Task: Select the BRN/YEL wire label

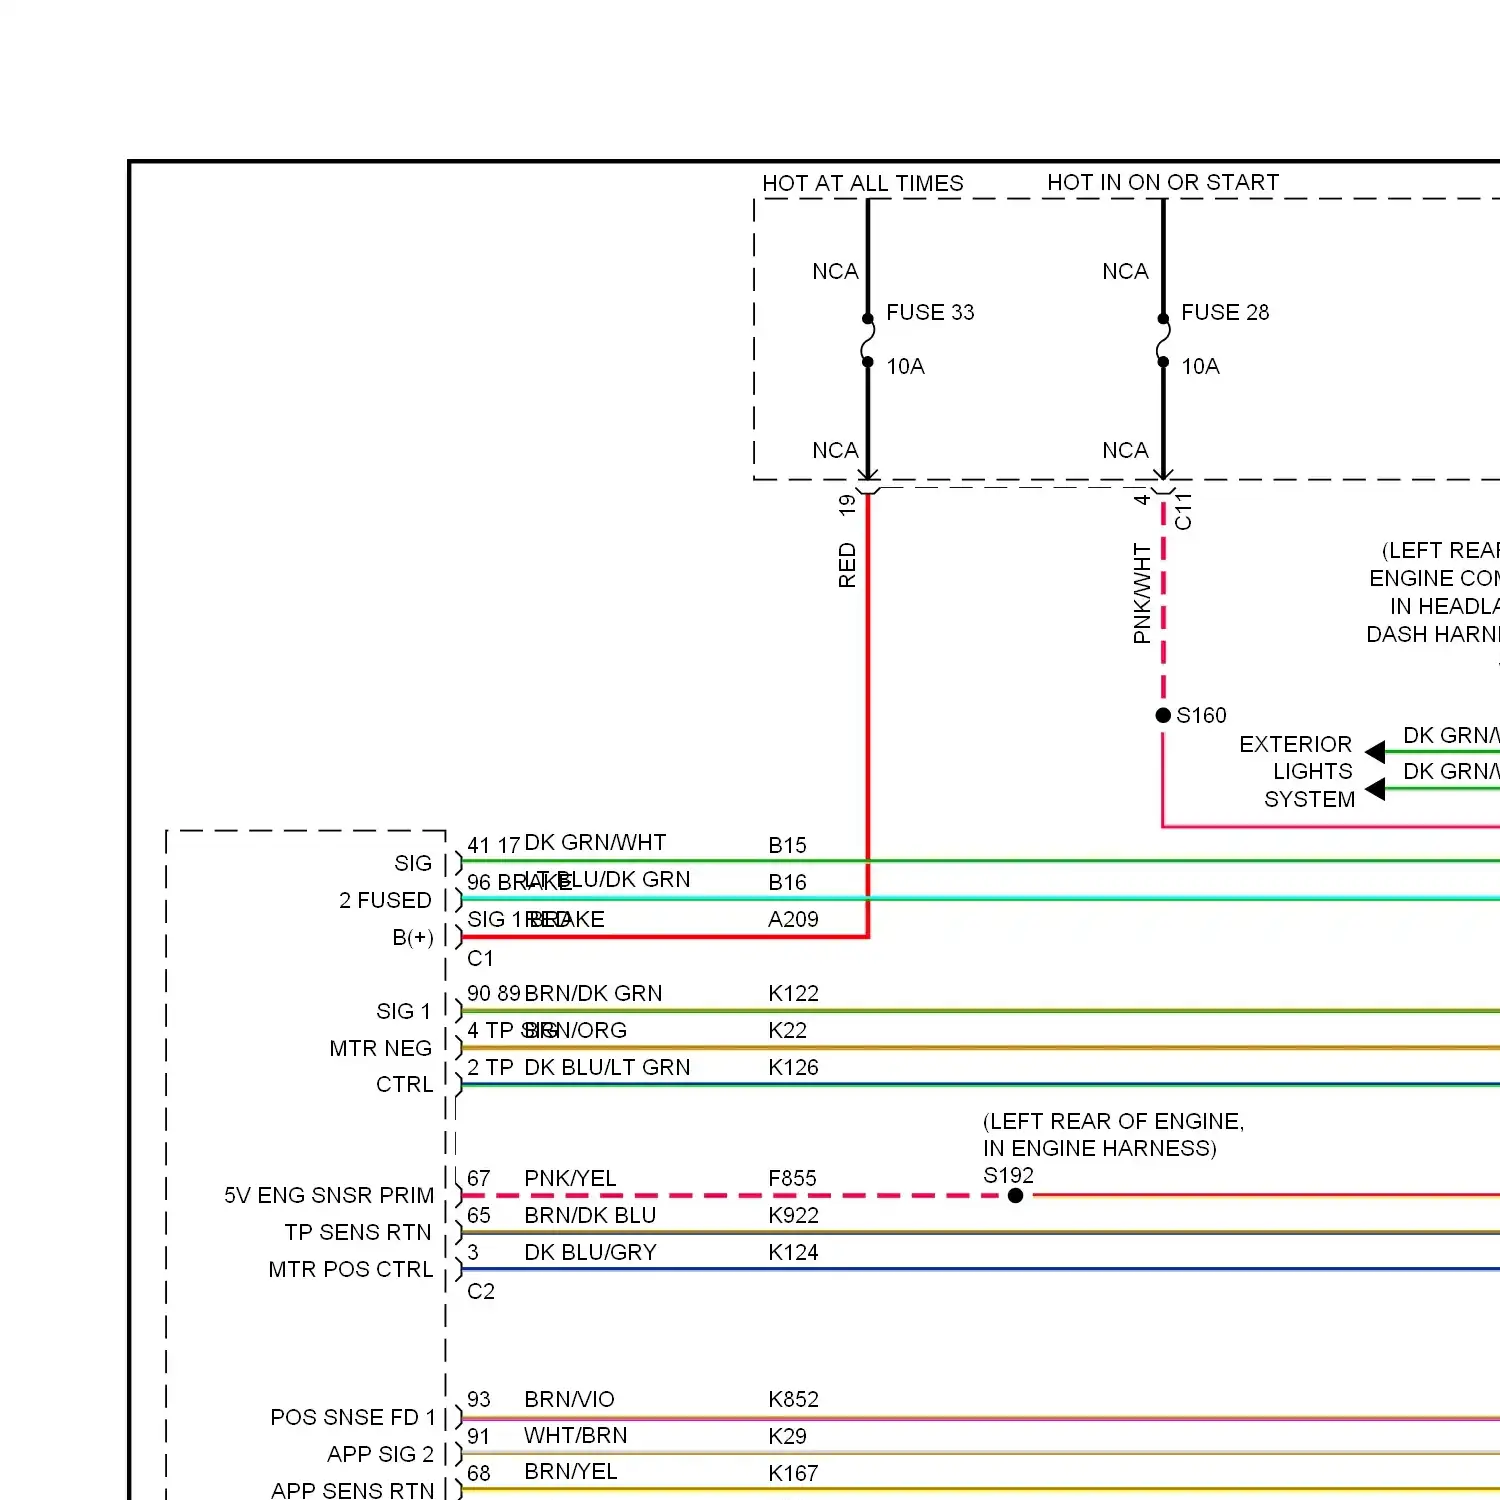Action: (570, 1471)
